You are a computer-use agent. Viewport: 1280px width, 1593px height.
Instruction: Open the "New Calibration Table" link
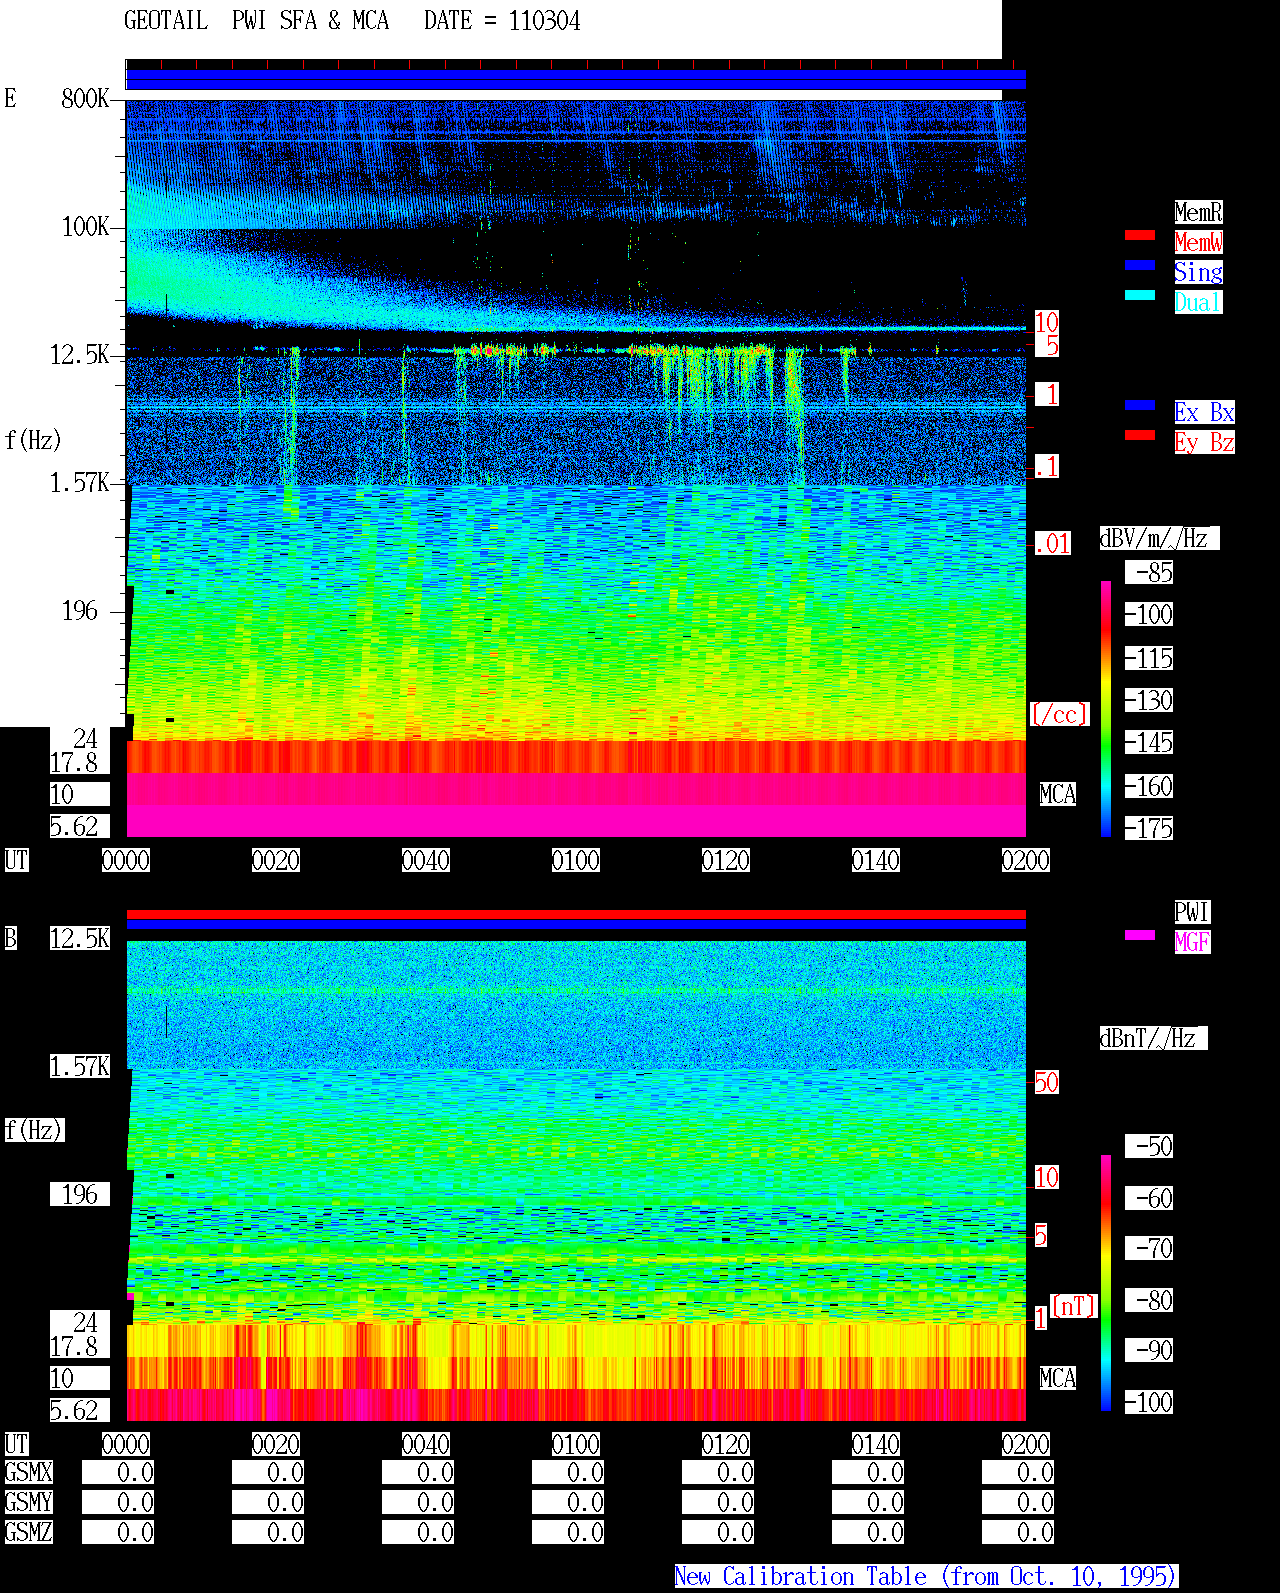coord(926,1576)
